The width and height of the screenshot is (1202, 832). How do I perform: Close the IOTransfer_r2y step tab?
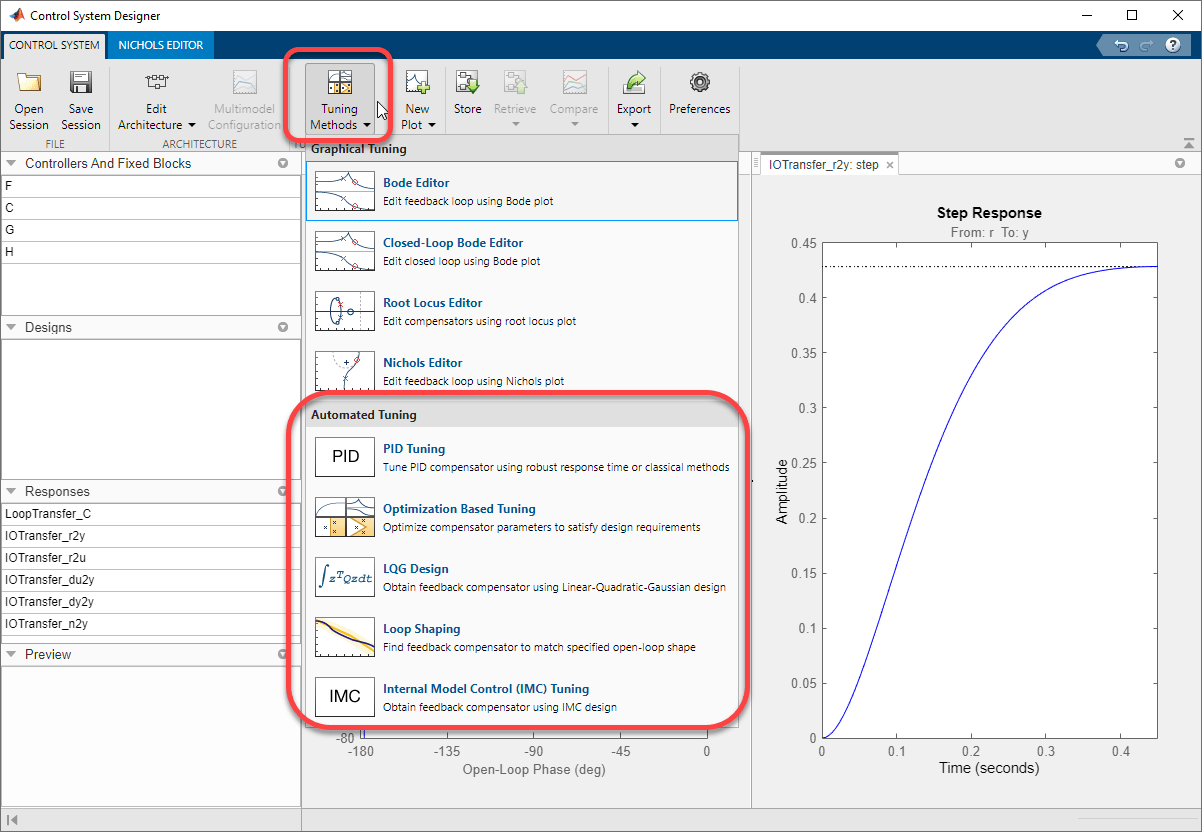889,164
